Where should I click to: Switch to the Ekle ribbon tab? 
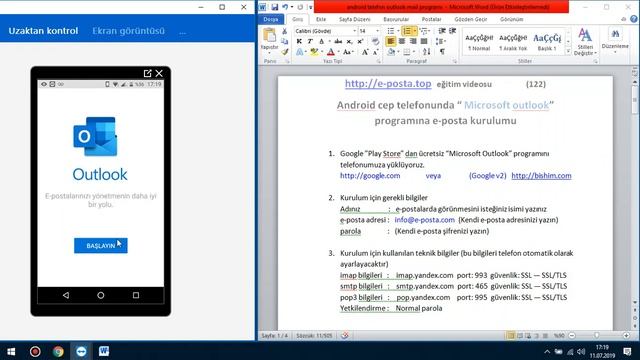point(321,19)
